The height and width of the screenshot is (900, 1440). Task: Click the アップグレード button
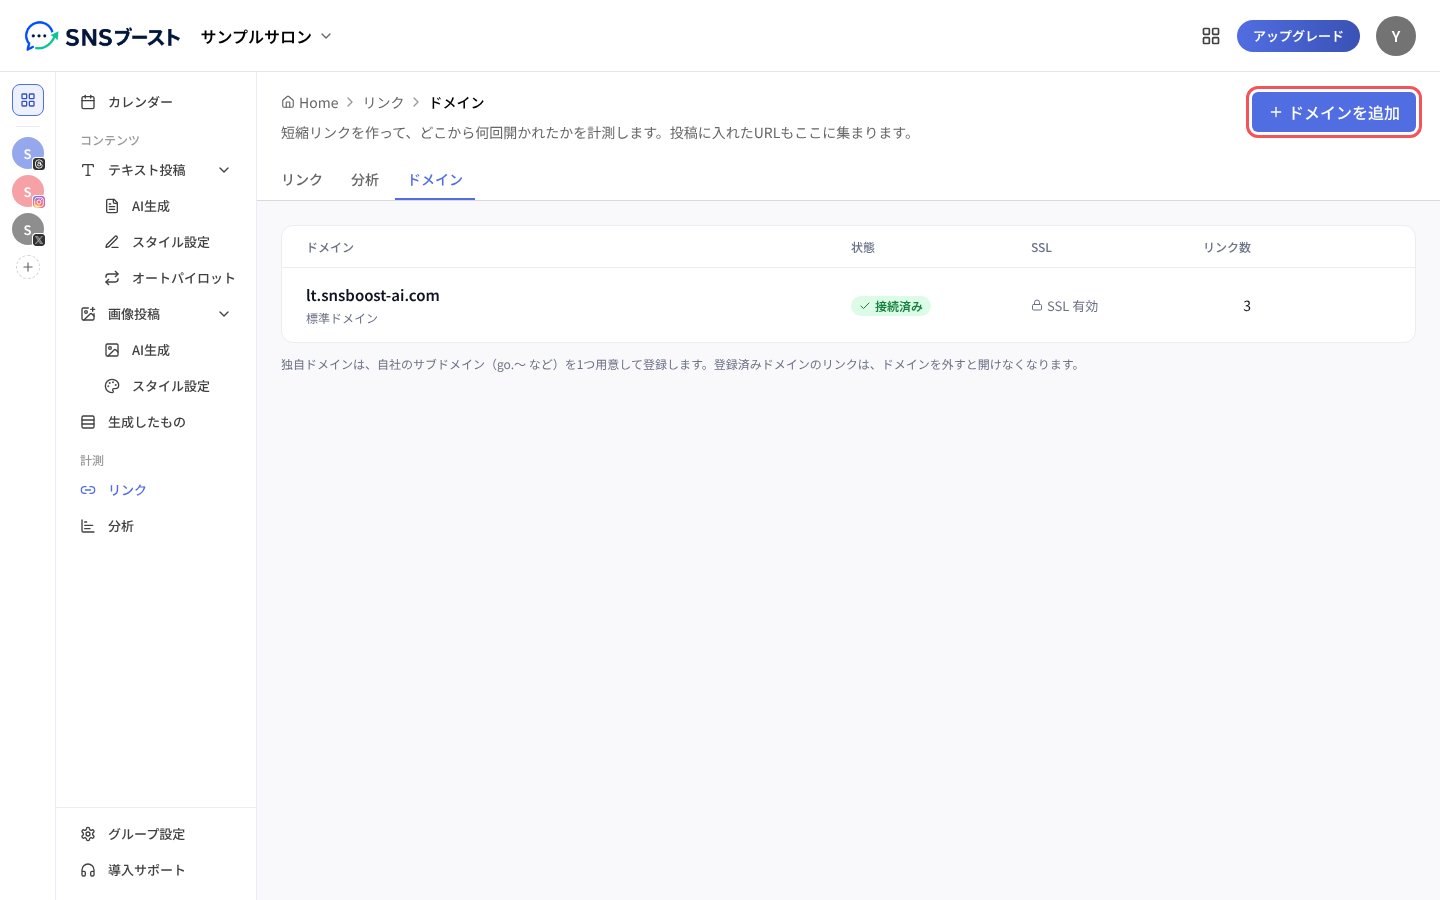(1298, 36)
